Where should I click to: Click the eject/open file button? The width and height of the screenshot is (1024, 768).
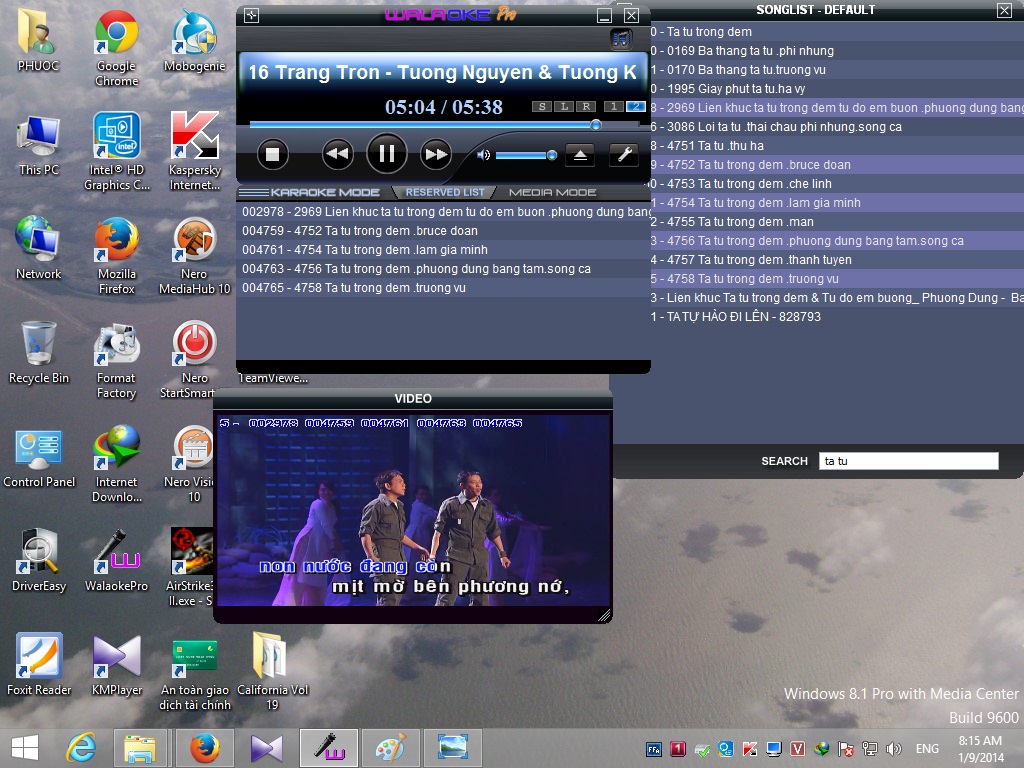click(580, 155)
